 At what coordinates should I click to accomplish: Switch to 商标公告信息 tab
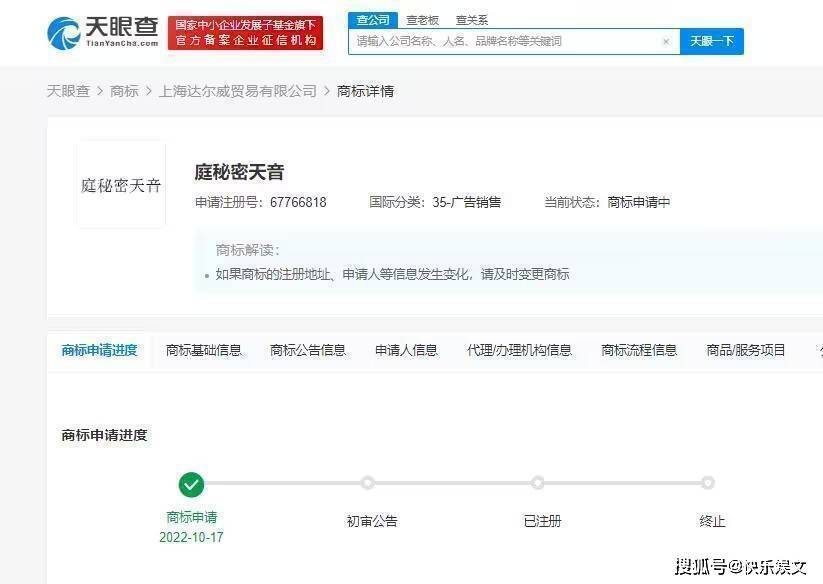tap(308, 351)
